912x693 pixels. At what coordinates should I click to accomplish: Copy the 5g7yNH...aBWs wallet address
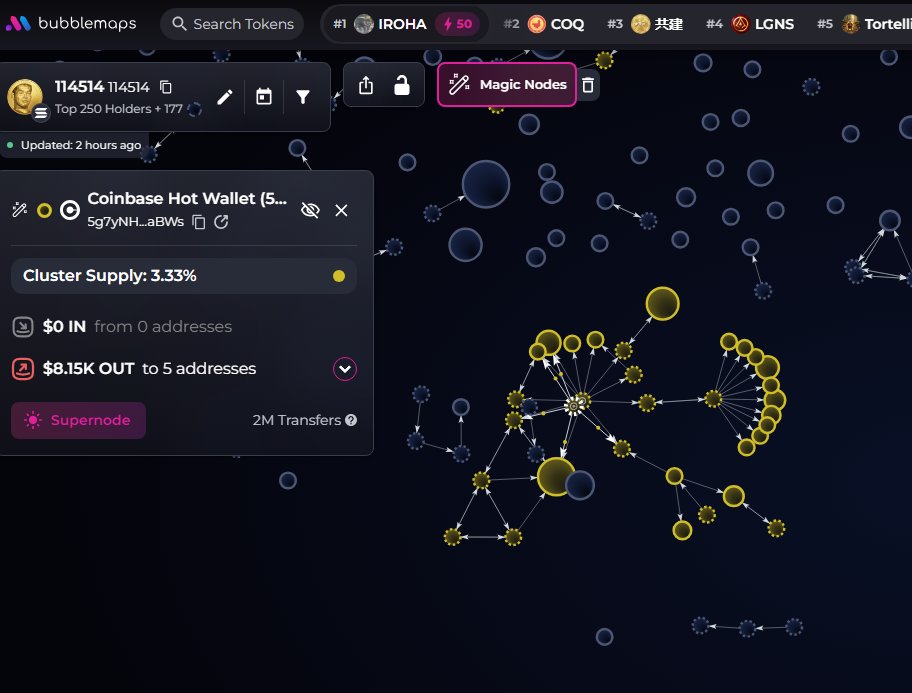pos(199,222)
